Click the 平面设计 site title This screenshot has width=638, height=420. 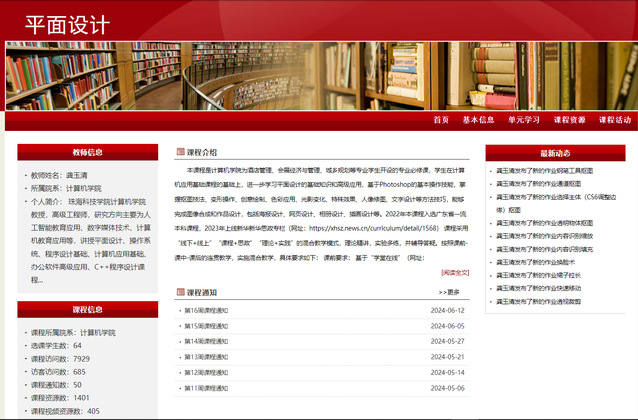(x=68, y=25)
